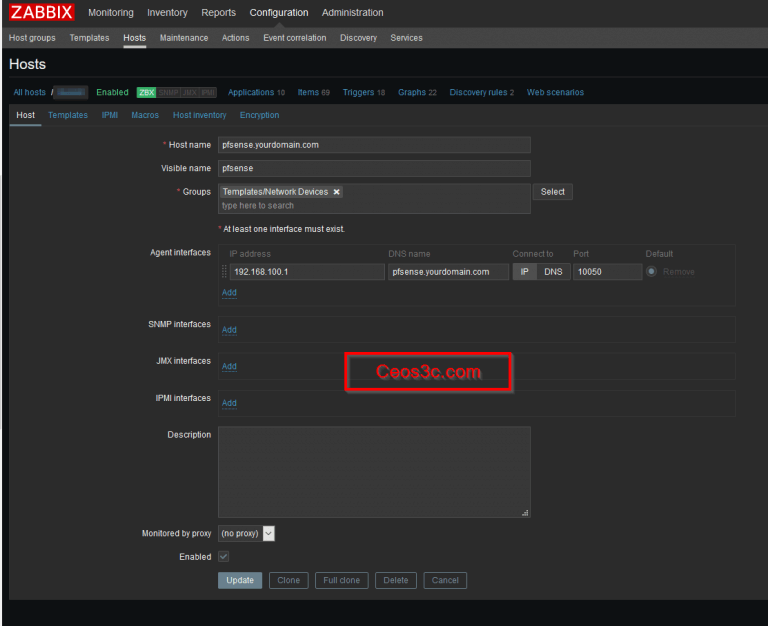Grab the agent interface drag handle

tap(224, 272)
